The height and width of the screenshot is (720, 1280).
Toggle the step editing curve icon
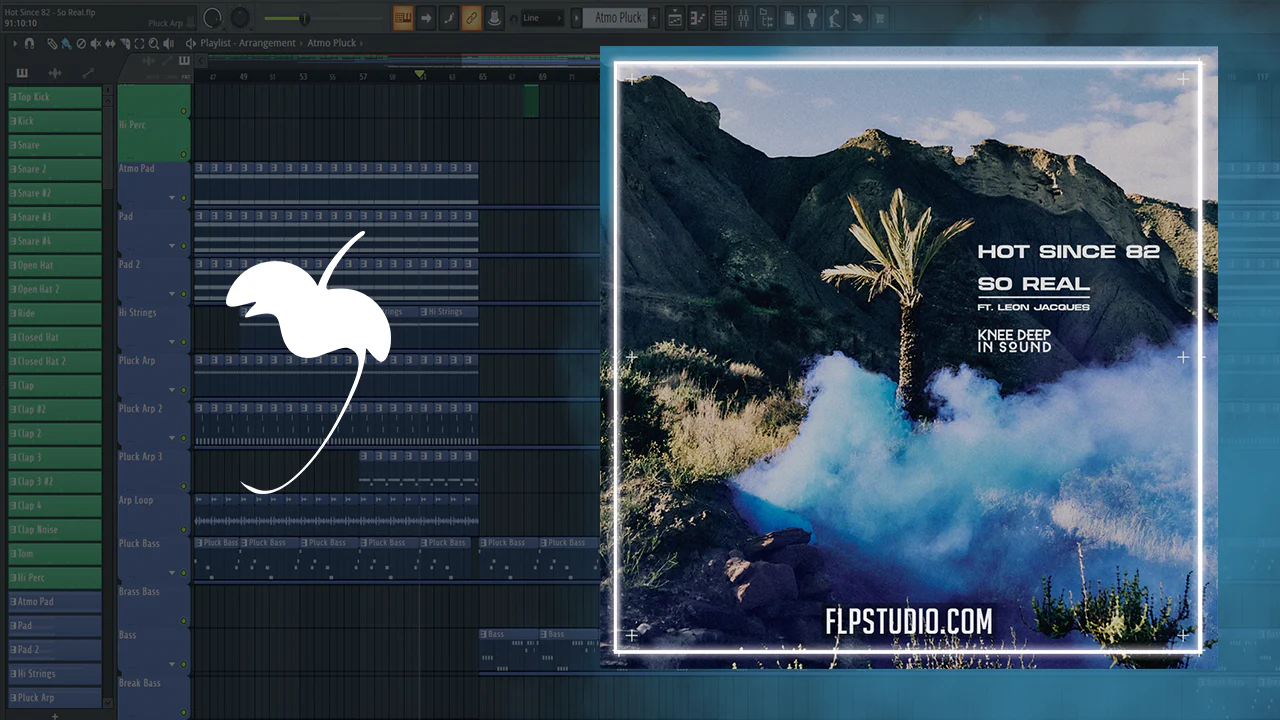click(x=449, y=18)
